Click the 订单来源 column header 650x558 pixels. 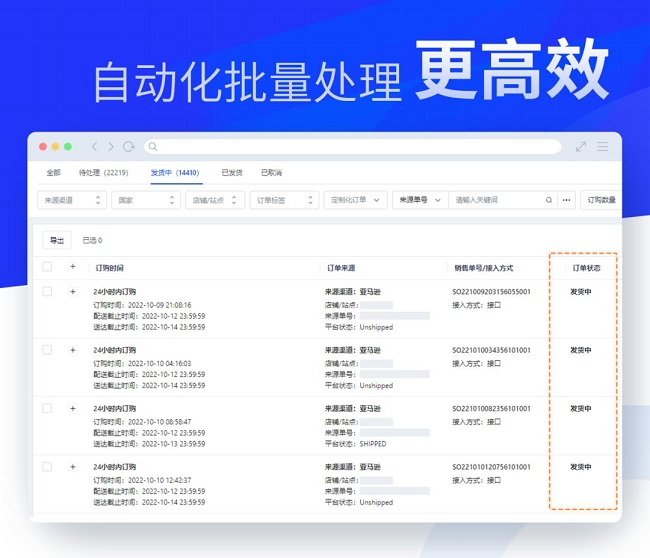[341, 268]
